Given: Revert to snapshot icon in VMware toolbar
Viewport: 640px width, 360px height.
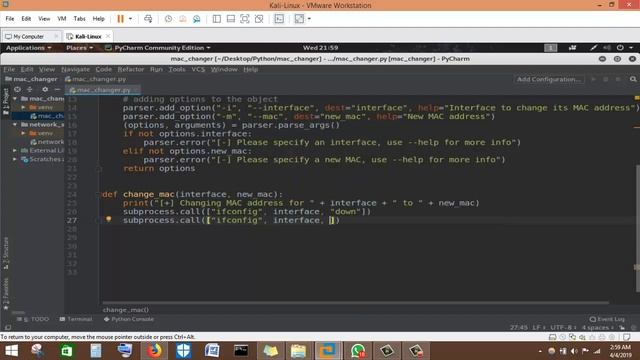Looking at the screenshot, I should pos(182,19).
